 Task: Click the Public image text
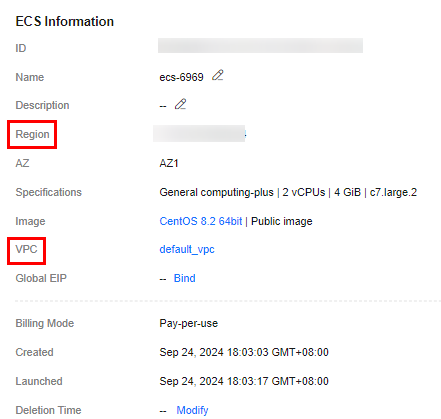point(282,221)
